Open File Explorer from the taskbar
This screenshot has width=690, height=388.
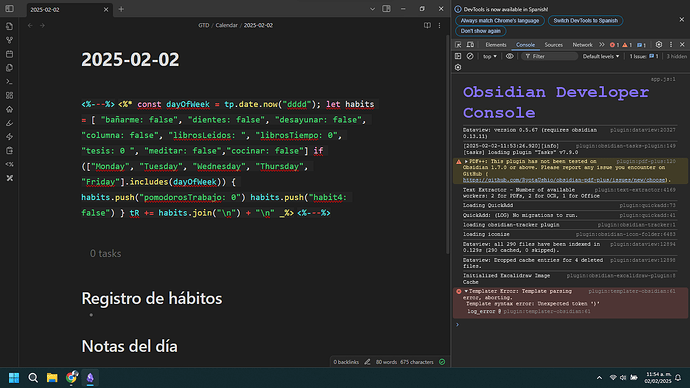coord(52,377)
